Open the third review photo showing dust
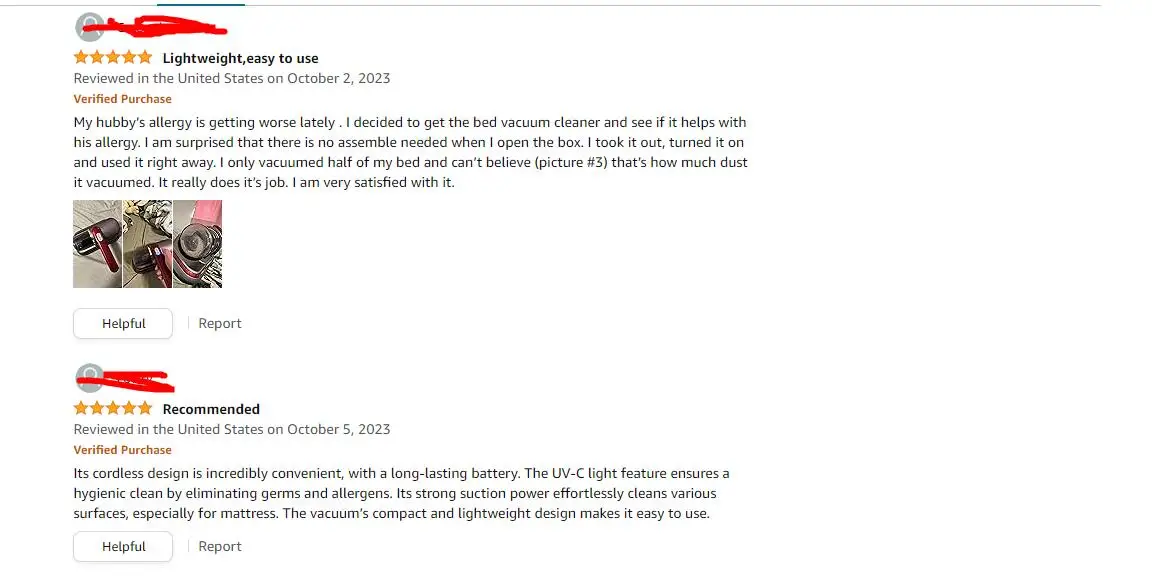Image resolution: width=1152 pixels, height=582 pixels. [197, 244]
